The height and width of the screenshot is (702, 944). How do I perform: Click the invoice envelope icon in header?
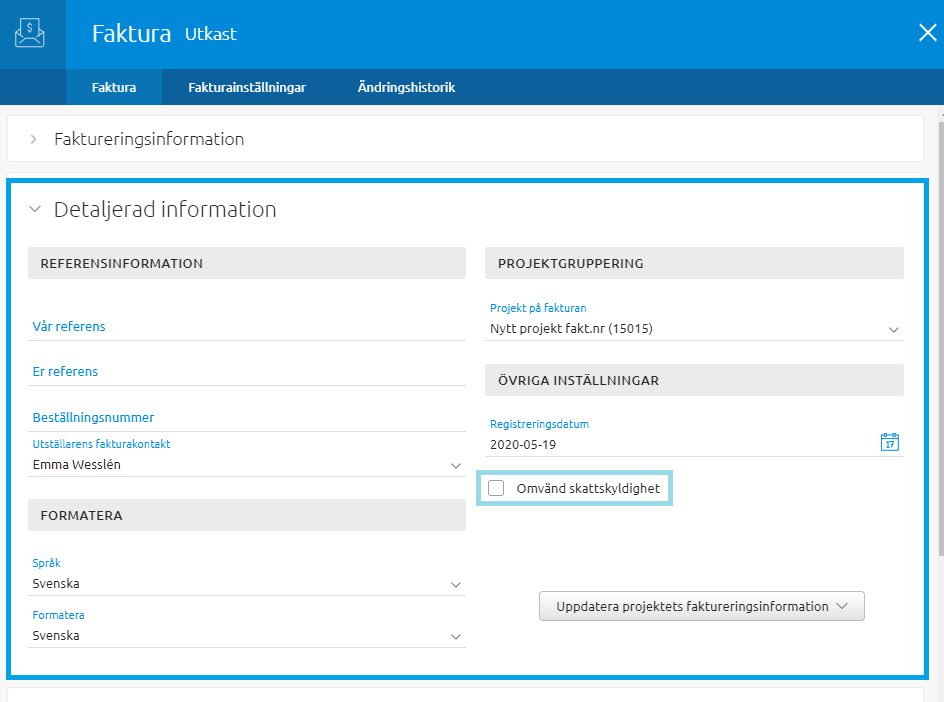(30, 34)
